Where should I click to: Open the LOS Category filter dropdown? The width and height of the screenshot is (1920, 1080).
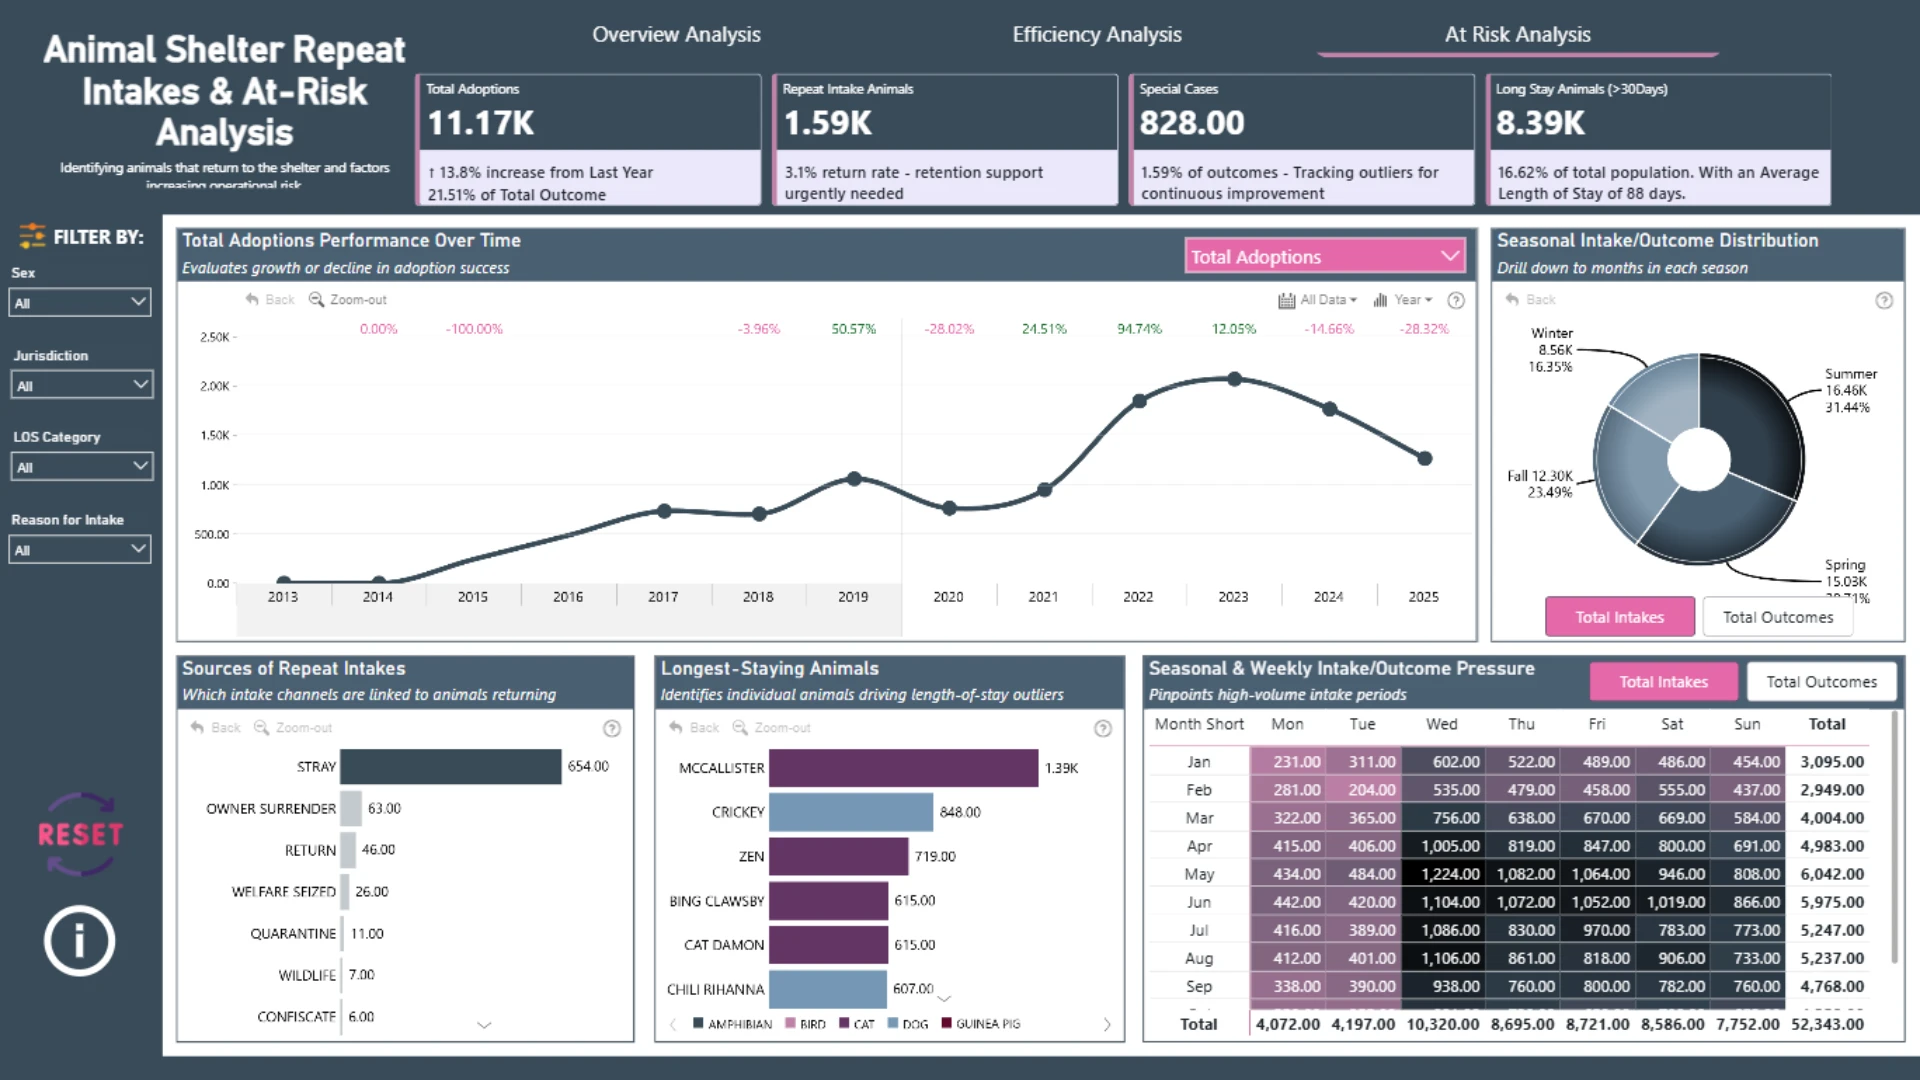coord(82,467)
